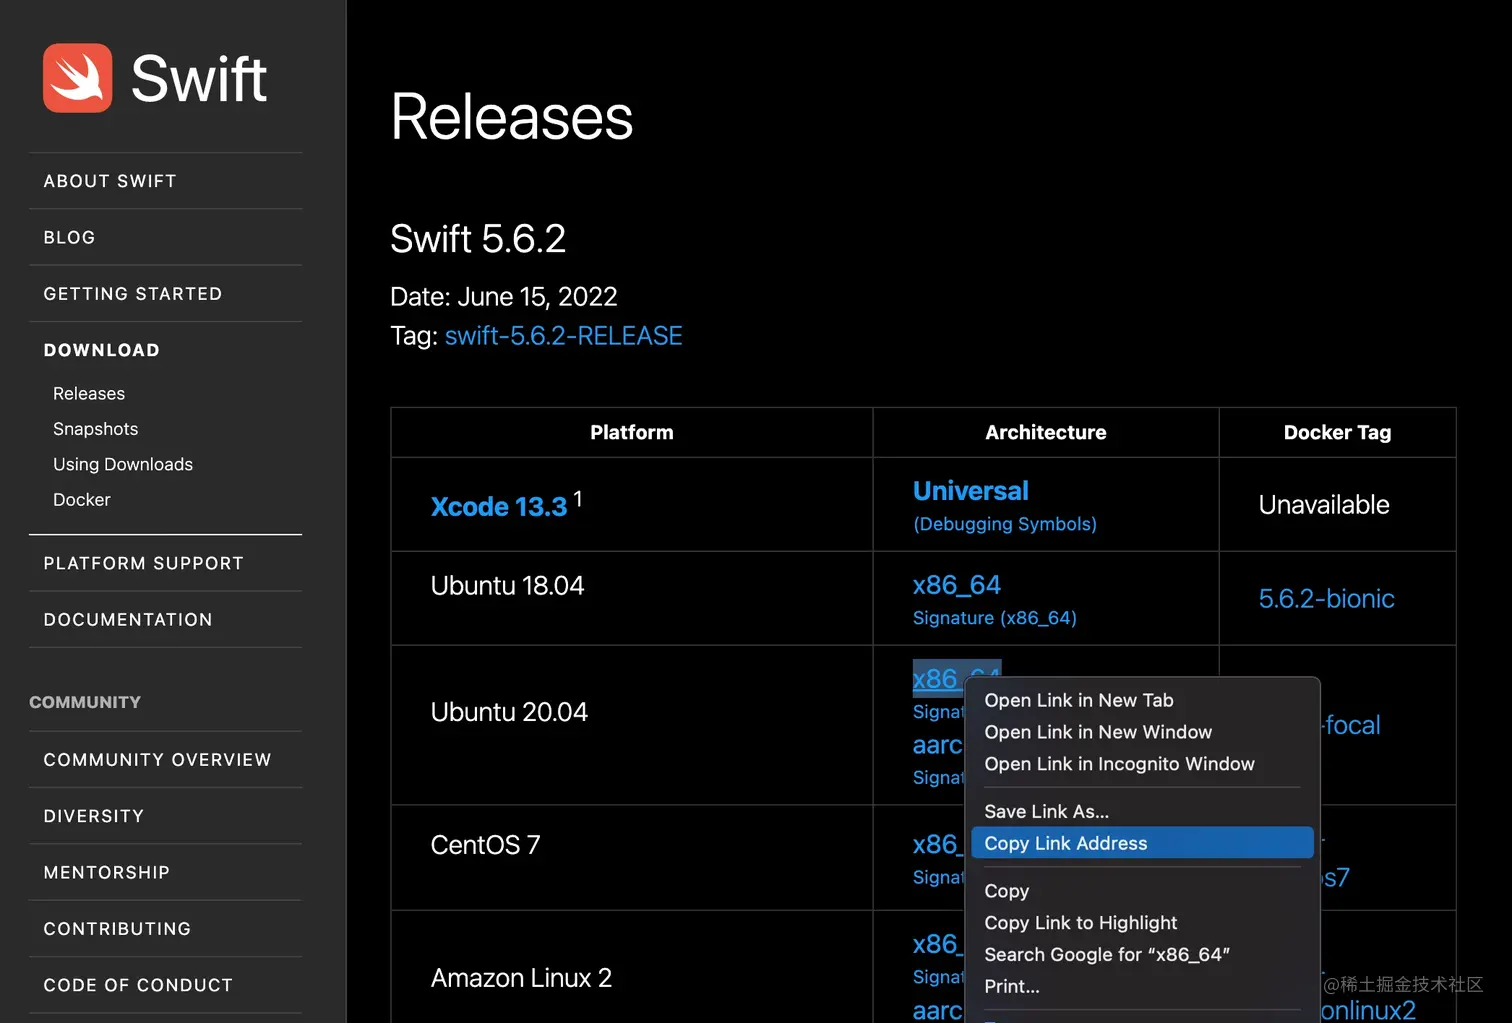Open swift-5.6.2-RELEASE tag link
The height and width of the screenshot is (1023, 1512).
(x=564, y=336)
